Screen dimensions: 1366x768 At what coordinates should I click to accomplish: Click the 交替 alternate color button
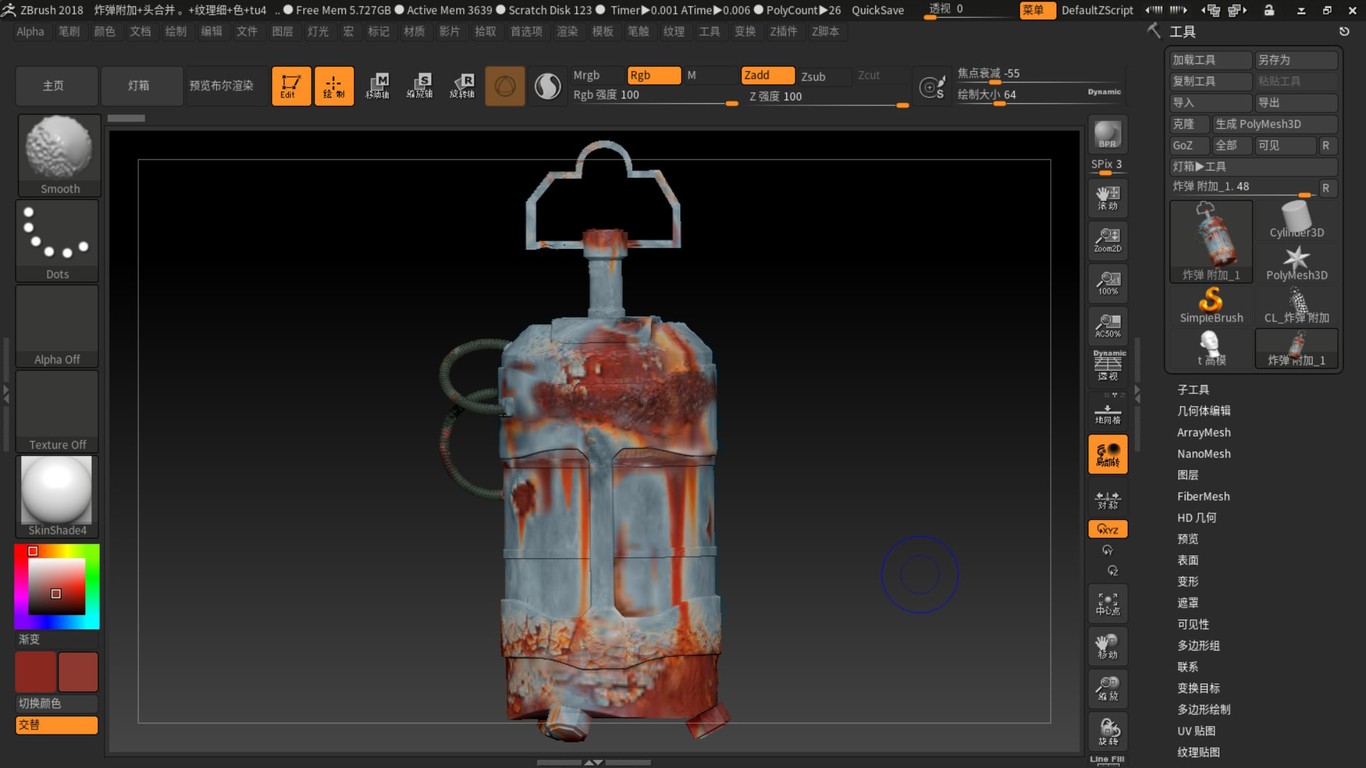point(57,725)
